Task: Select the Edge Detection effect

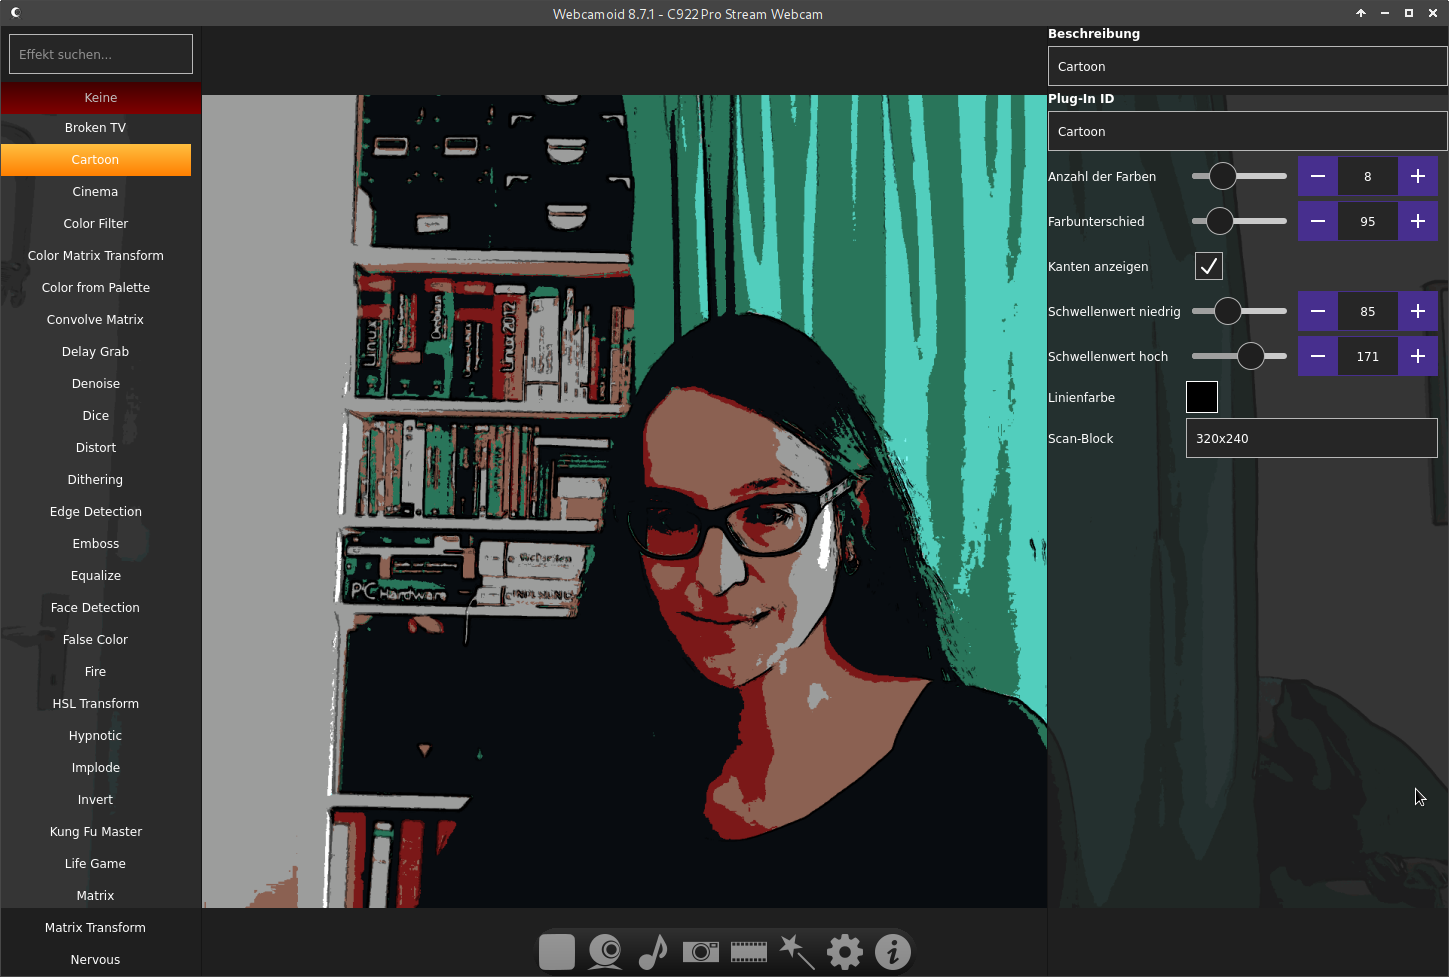Action: (x=96, y=512)
